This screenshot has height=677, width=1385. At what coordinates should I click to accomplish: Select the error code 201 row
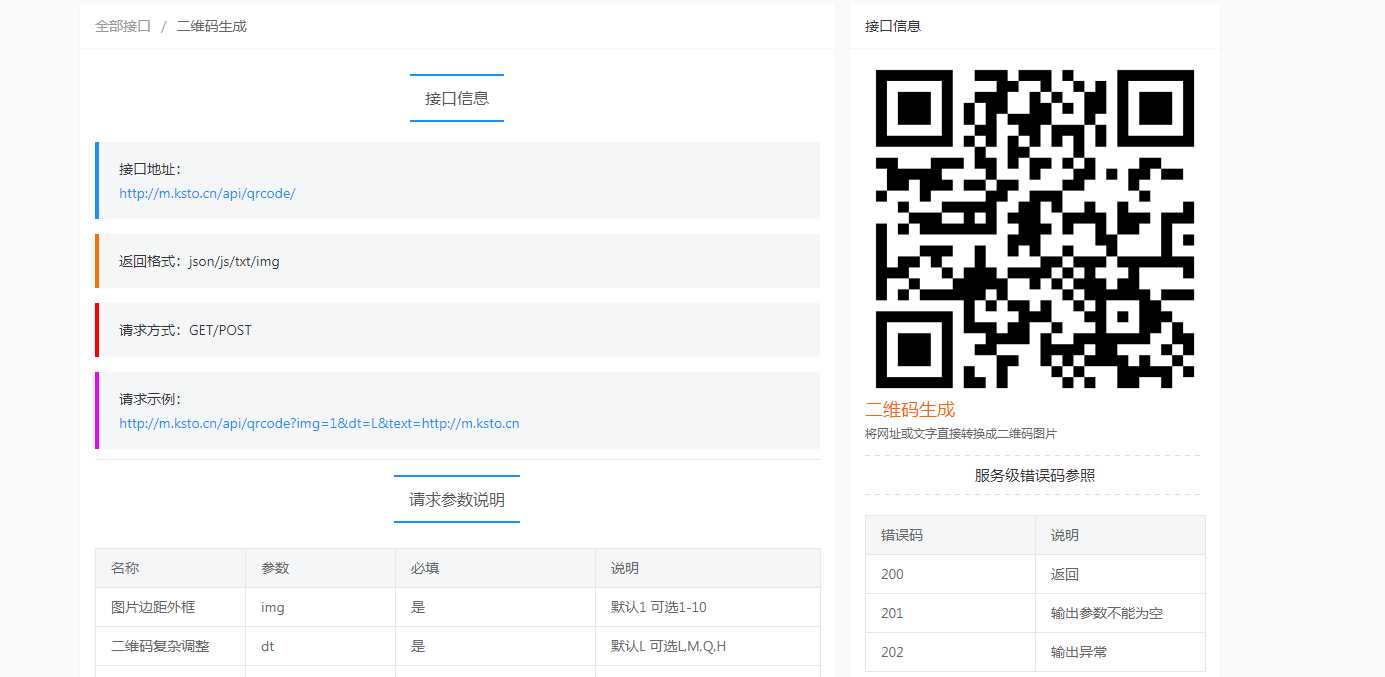pyautogui.click(x=1035, y=613)
